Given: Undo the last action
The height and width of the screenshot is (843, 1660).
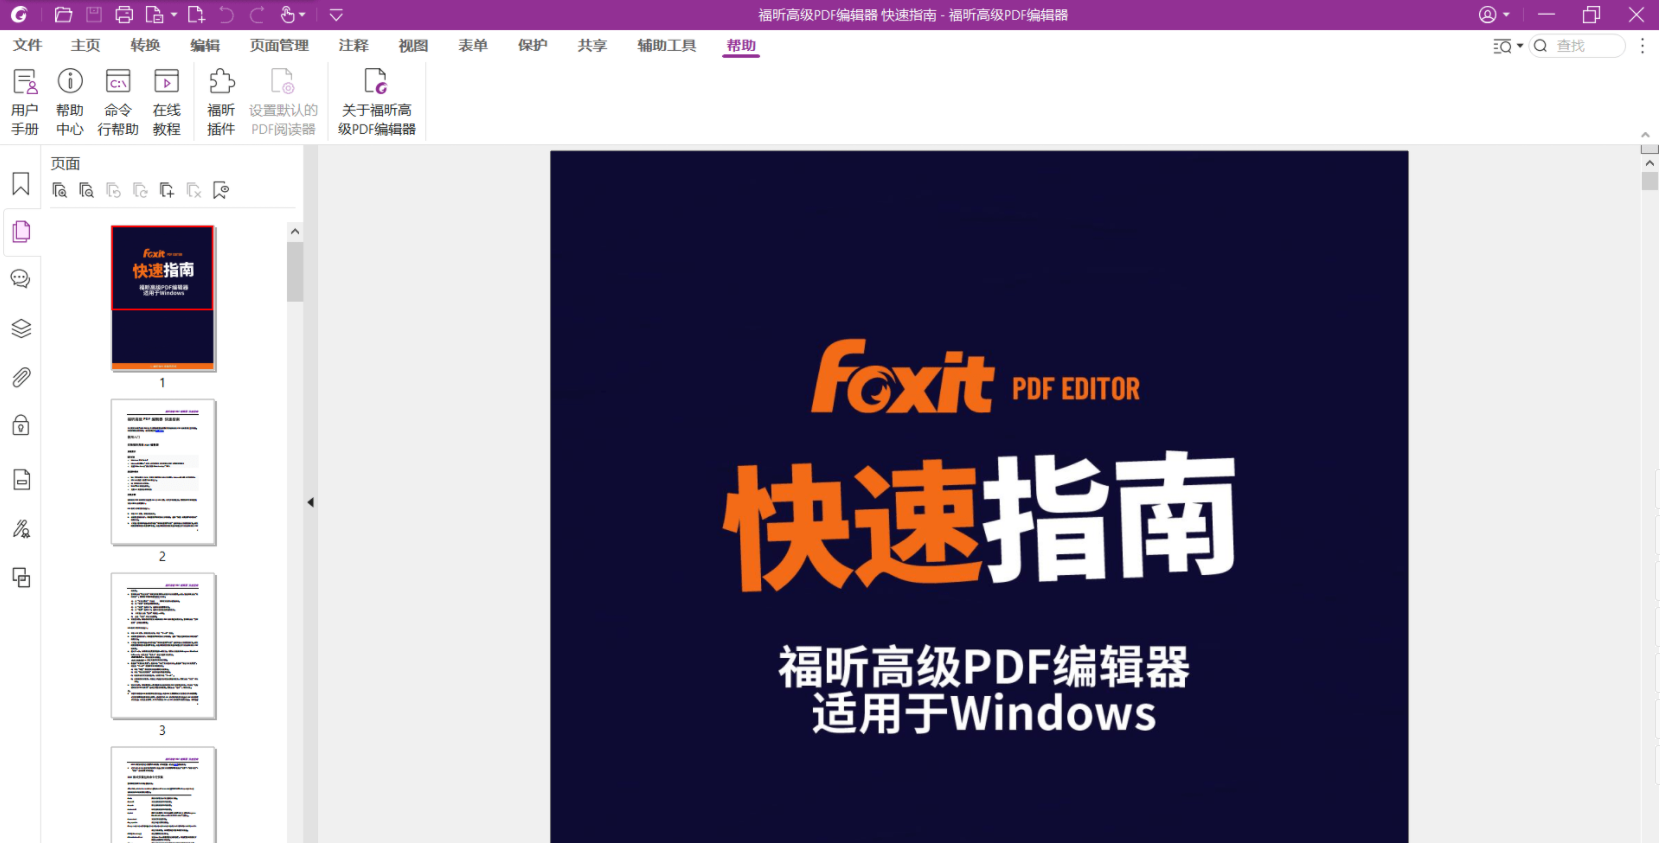Looking at the screenshot, I should tap(226, 14).
